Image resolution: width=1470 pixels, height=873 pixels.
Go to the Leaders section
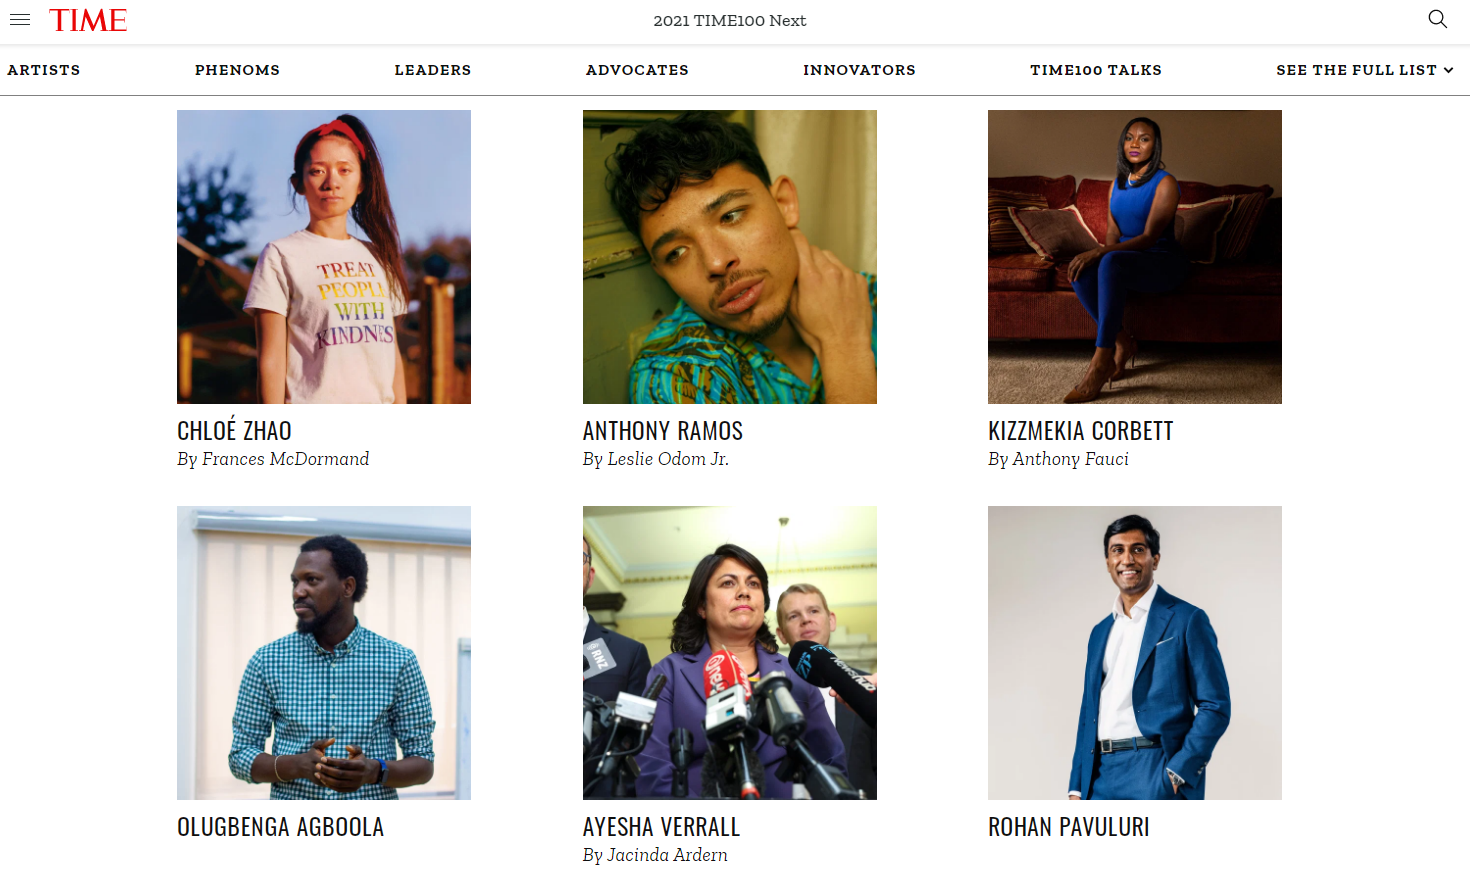pos(433,70)
